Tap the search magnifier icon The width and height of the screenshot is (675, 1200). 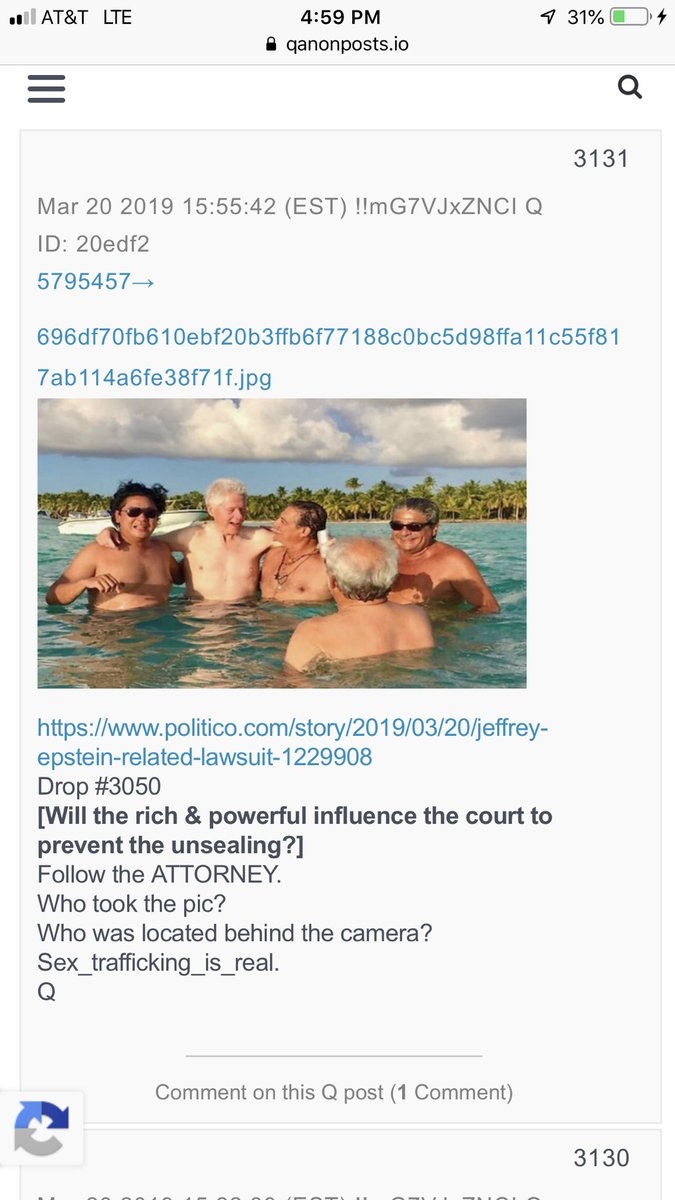click(x=629, y=88)
